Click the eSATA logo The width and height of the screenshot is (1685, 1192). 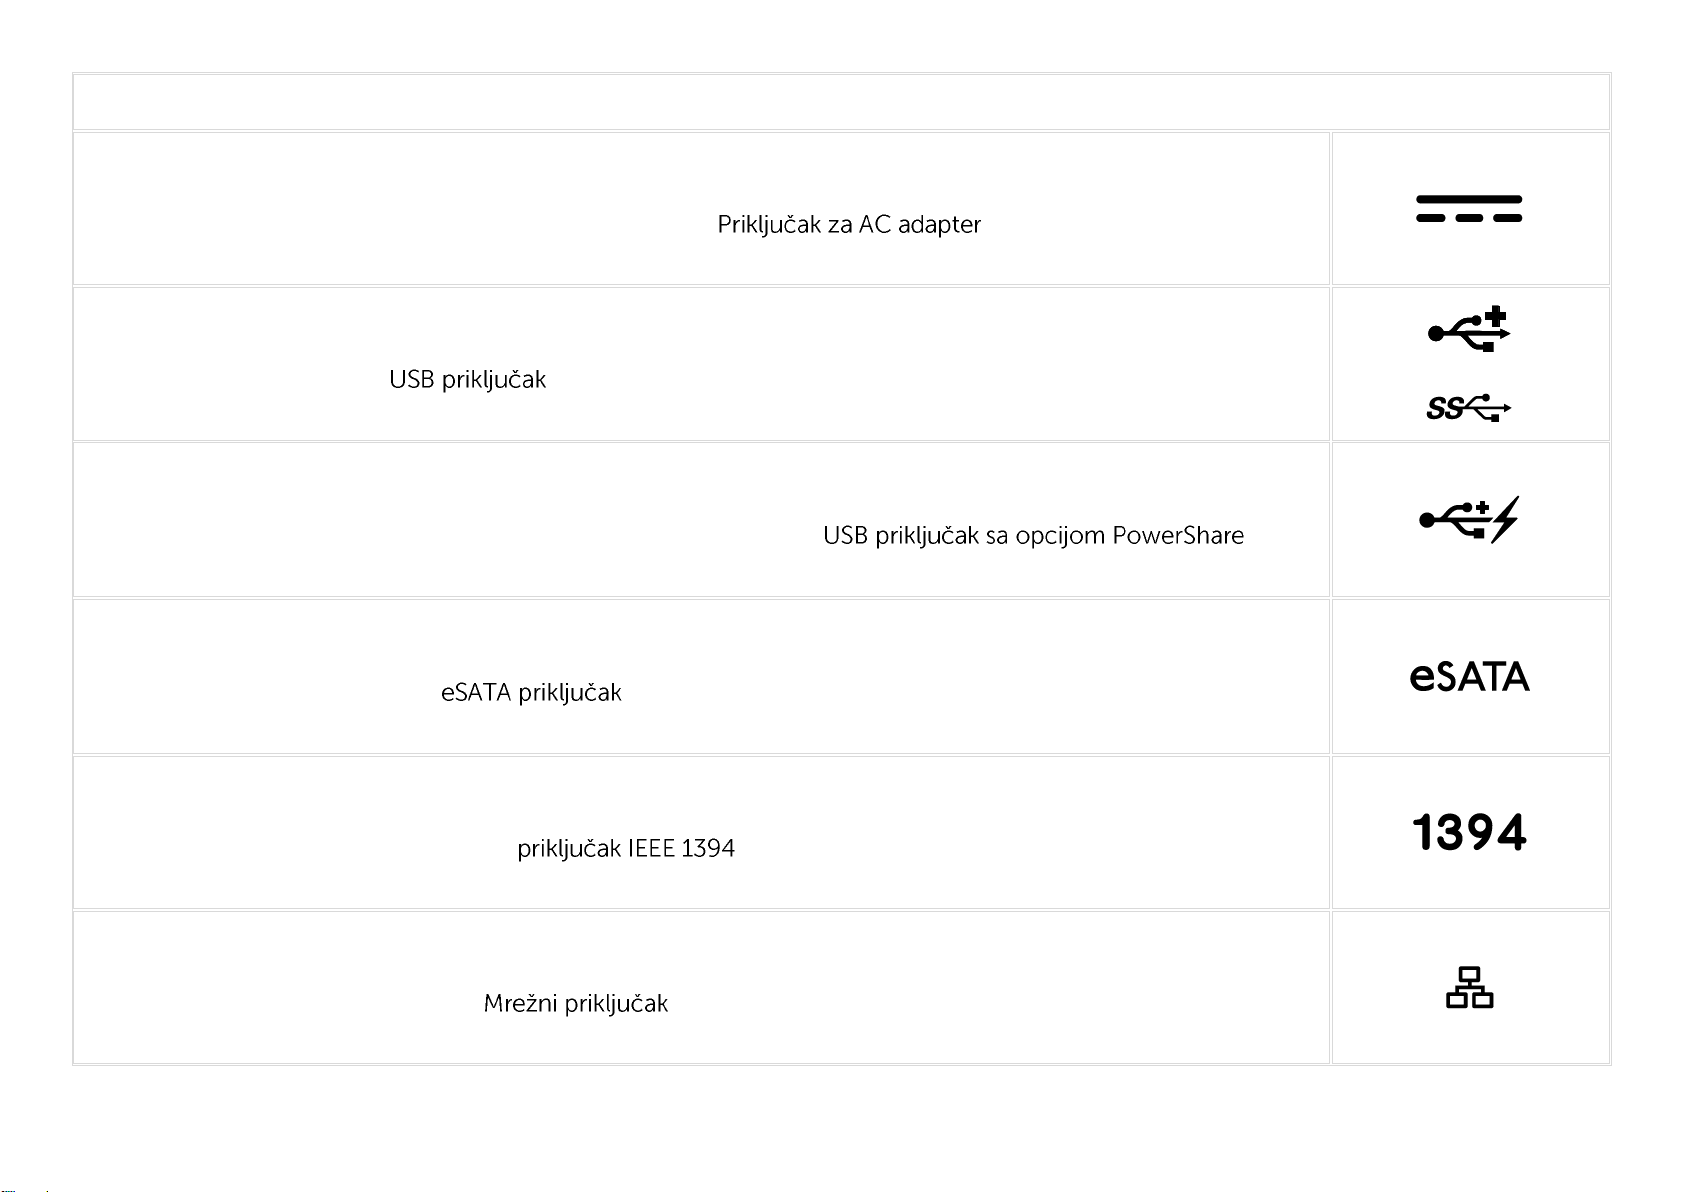tap(1469, 676)
